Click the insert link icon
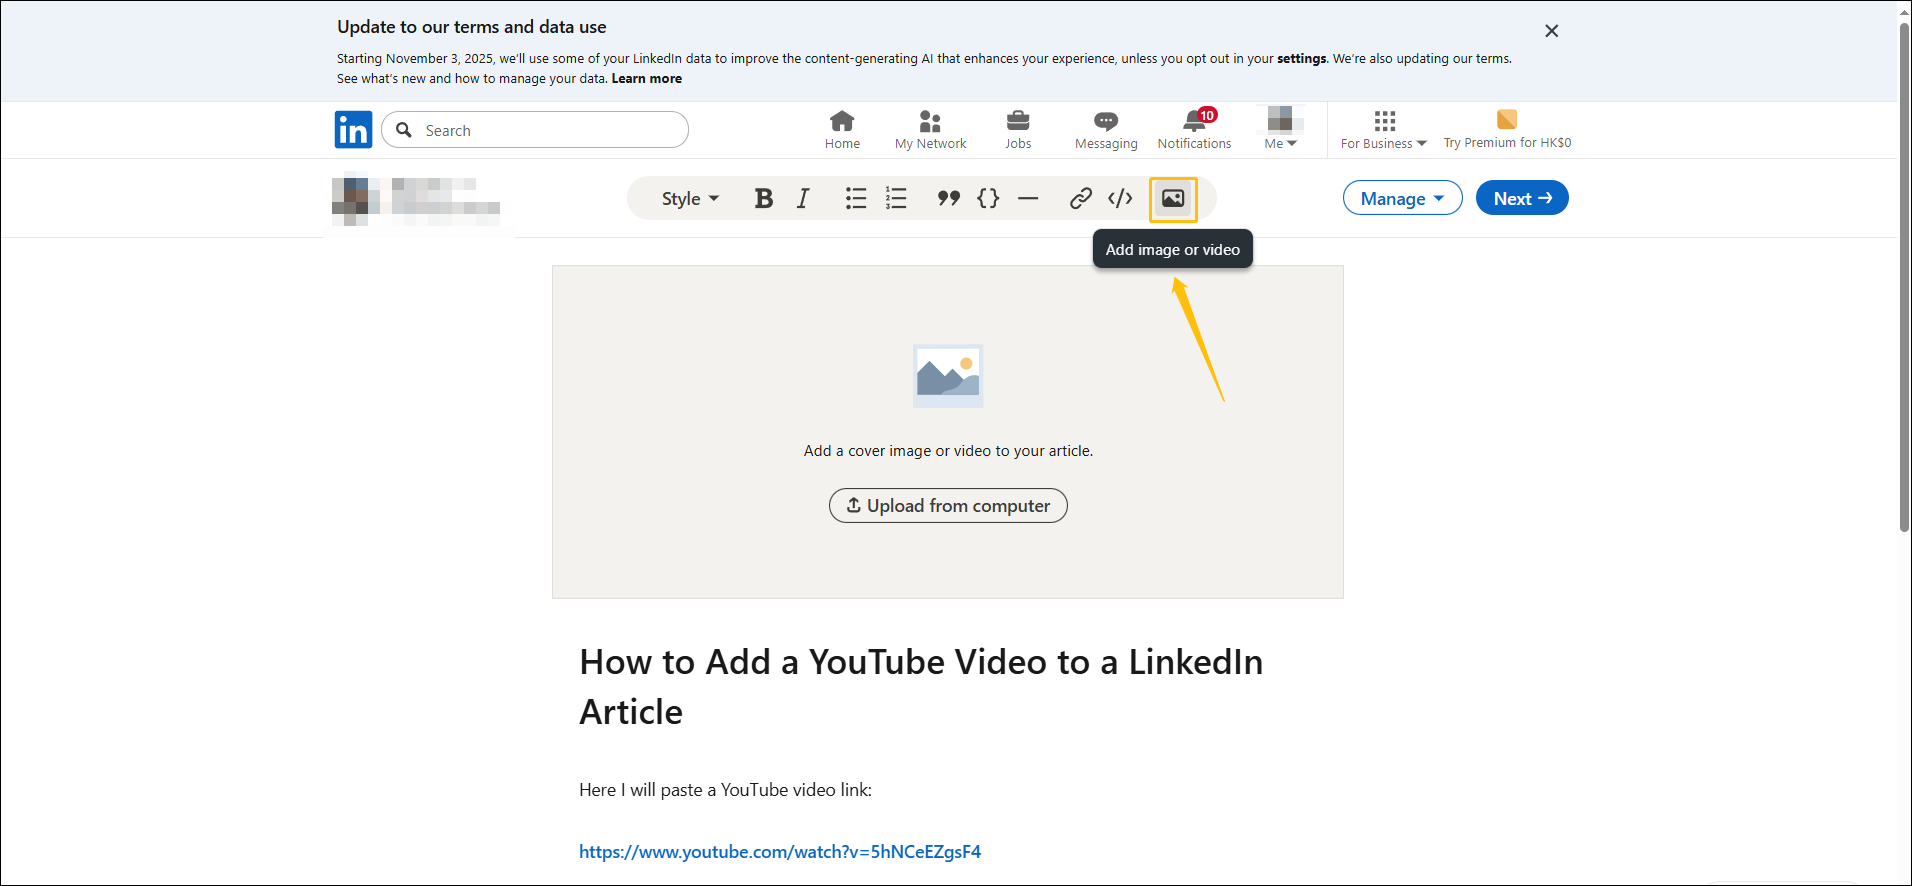Viewport: 1912px width, 886px height. click(x=1080, y=199)
